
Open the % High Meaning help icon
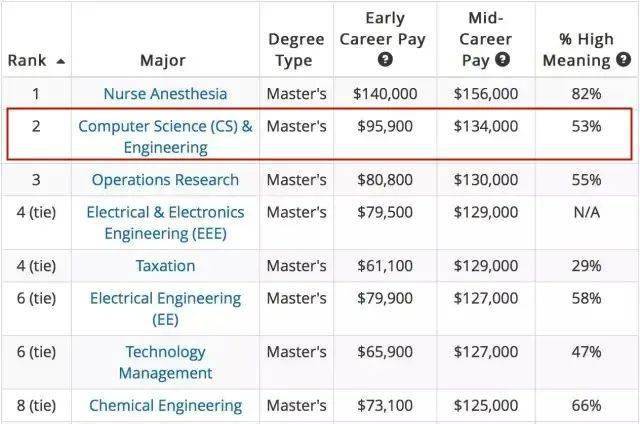[x=623, y=60]
